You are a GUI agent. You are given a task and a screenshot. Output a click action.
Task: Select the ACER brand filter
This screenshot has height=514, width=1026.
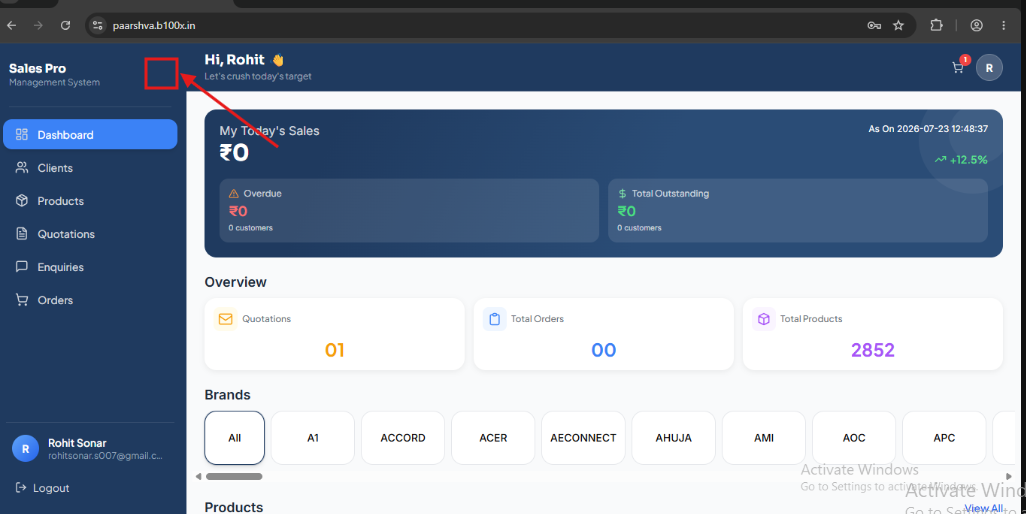493,438
